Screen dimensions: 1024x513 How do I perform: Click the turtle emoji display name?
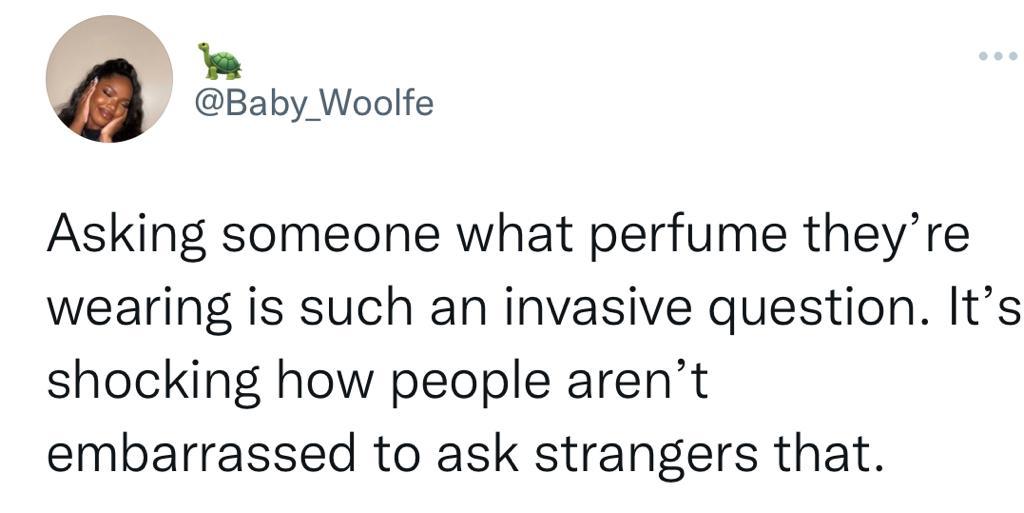tap(219, 61)
